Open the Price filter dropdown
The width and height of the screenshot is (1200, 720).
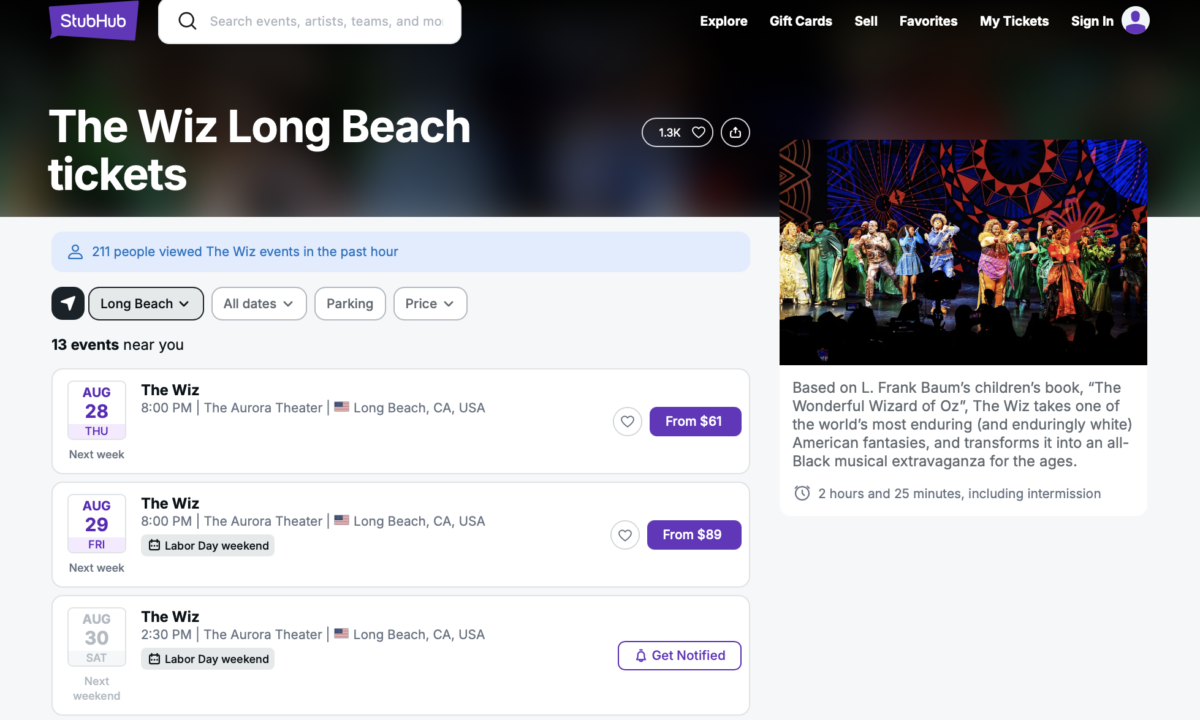tap(430, 304)
